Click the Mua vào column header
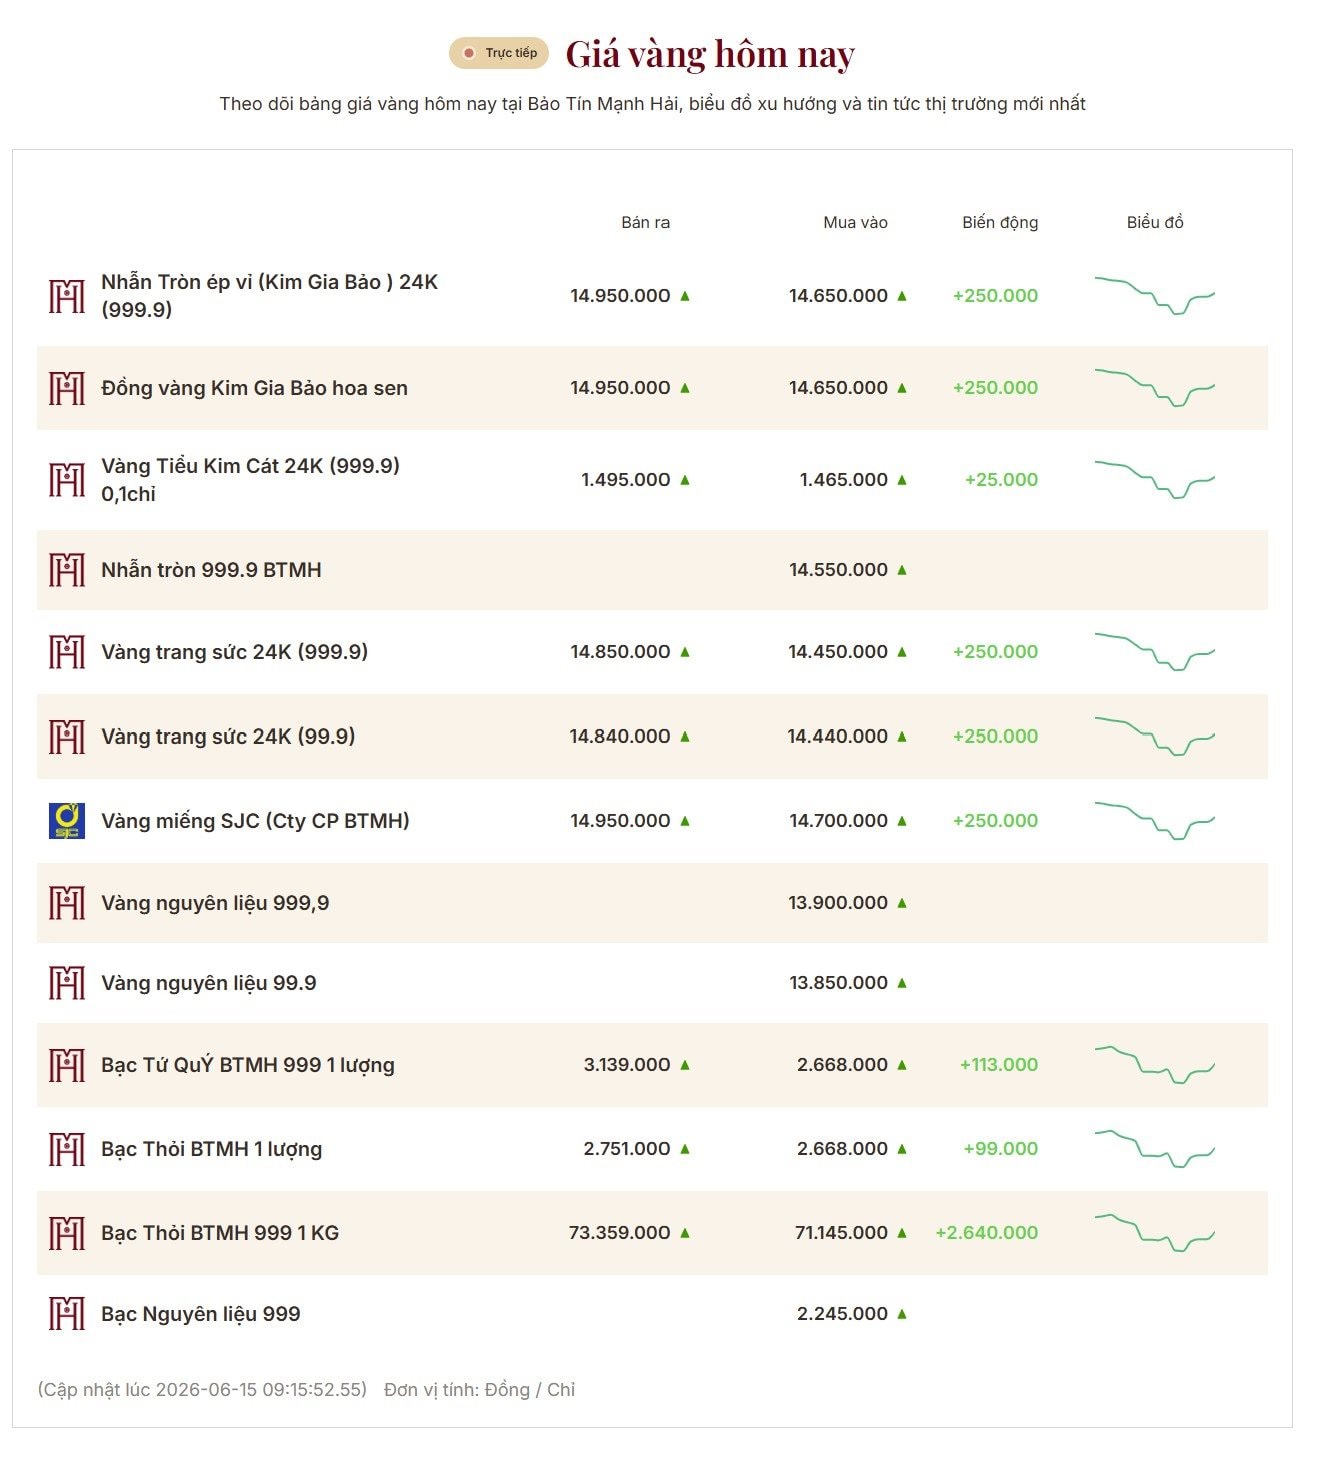The width and height of the screenshot is (1324, 1464). click(x=855, y=222)
